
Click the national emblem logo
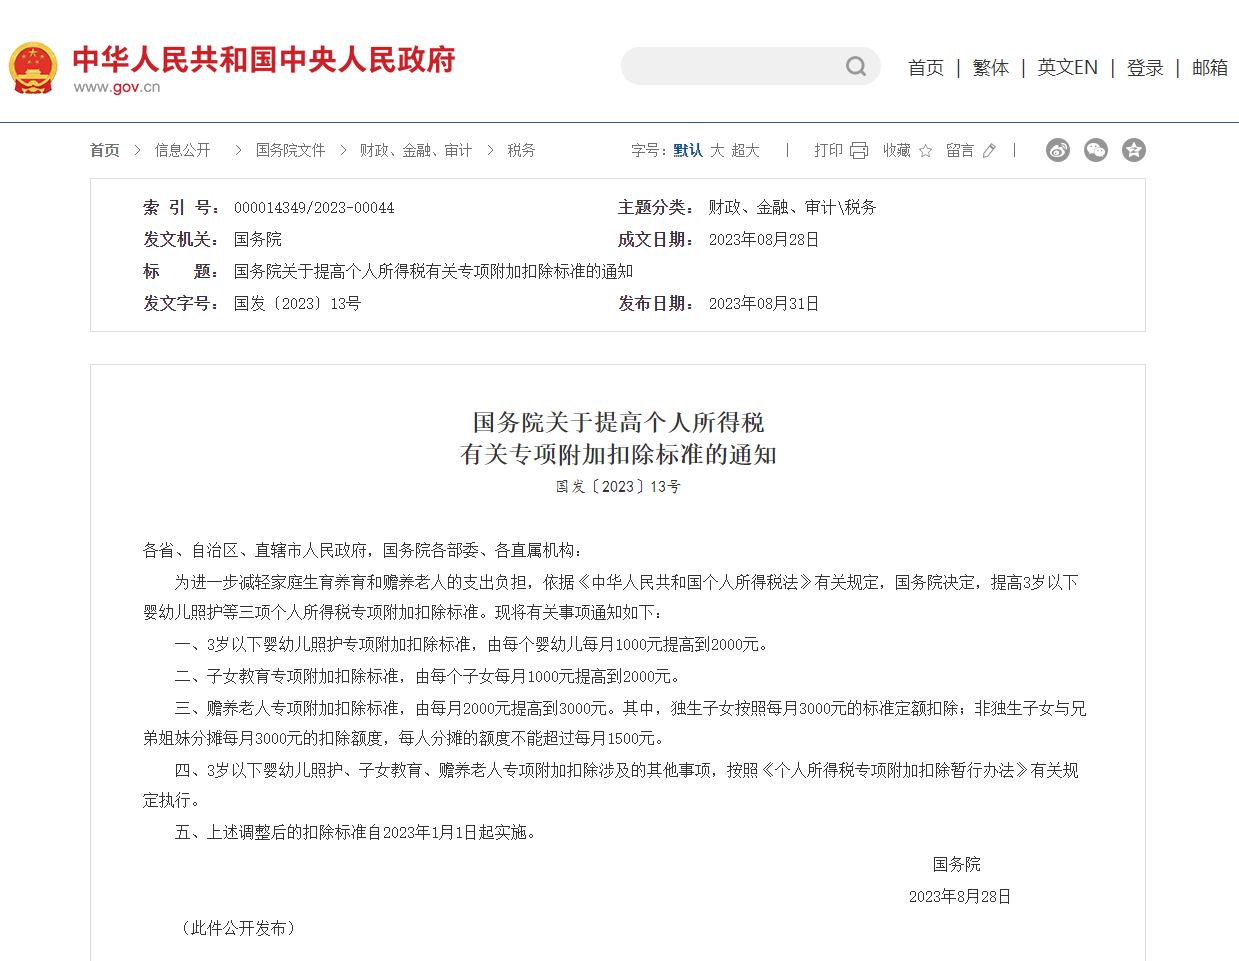click(x=33, y=68)
